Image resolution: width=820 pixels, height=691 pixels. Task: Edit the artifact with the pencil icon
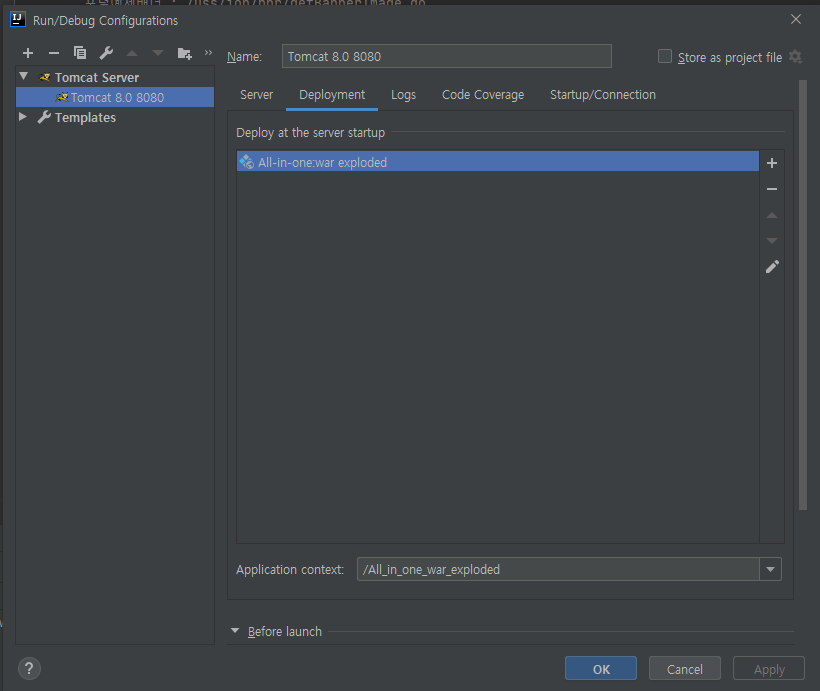[771, 266]
